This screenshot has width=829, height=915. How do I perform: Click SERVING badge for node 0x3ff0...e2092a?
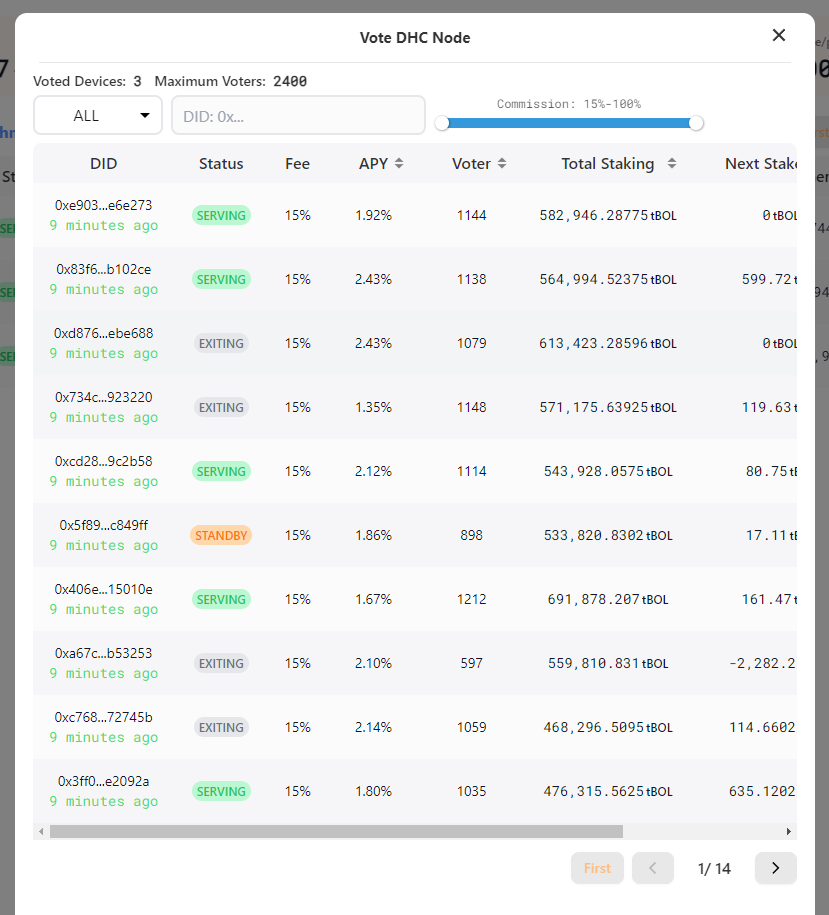click(221, 791)
